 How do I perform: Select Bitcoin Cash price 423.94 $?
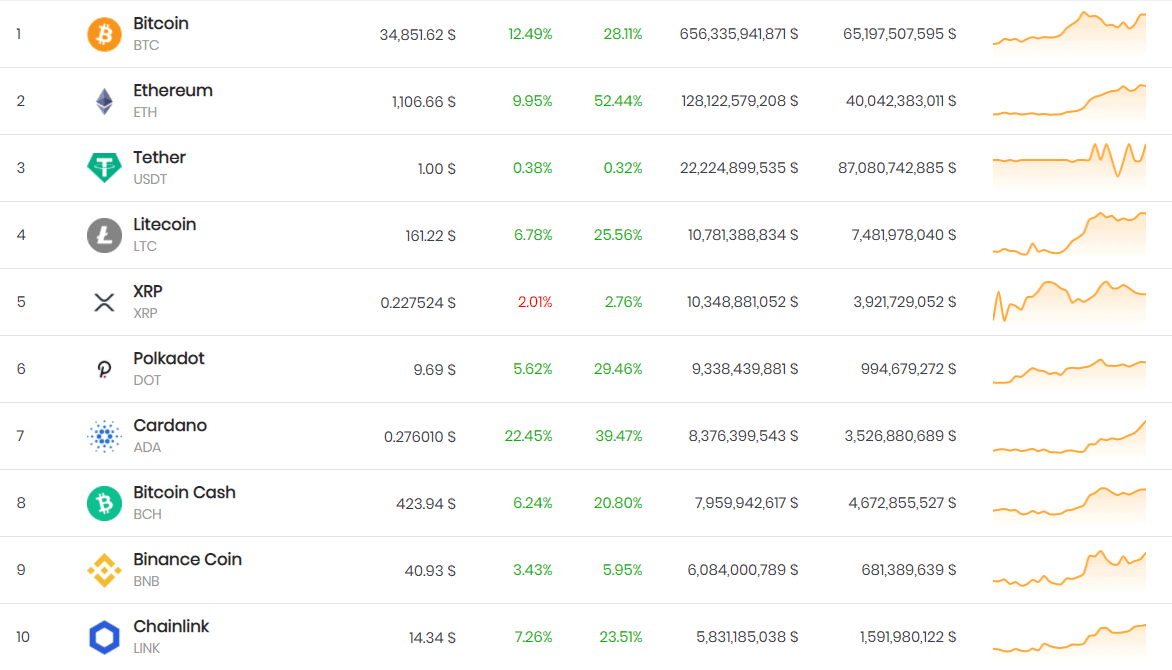coord(425,503)
